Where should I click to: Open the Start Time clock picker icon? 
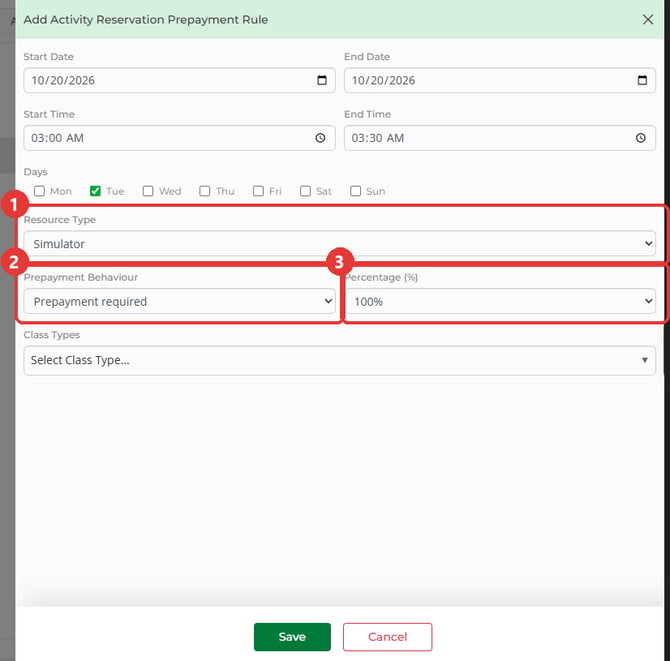coord(320,138)
